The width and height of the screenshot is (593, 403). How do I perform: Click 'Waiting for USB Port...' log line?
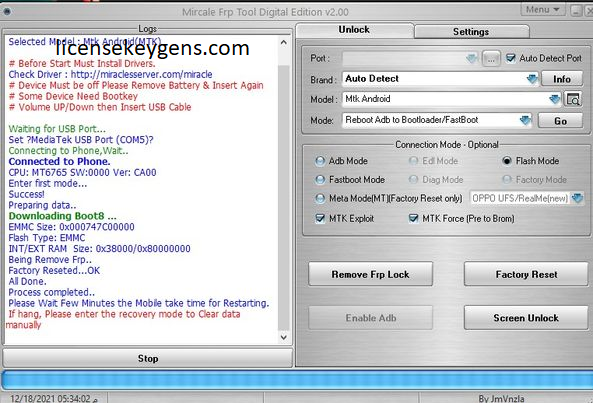click(57, 129)
